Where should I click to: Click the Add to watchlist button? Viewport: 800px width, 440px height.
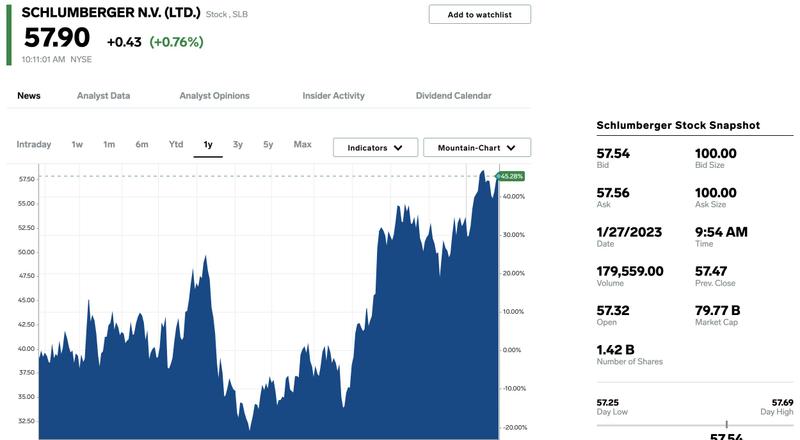(x=480, y=14)
